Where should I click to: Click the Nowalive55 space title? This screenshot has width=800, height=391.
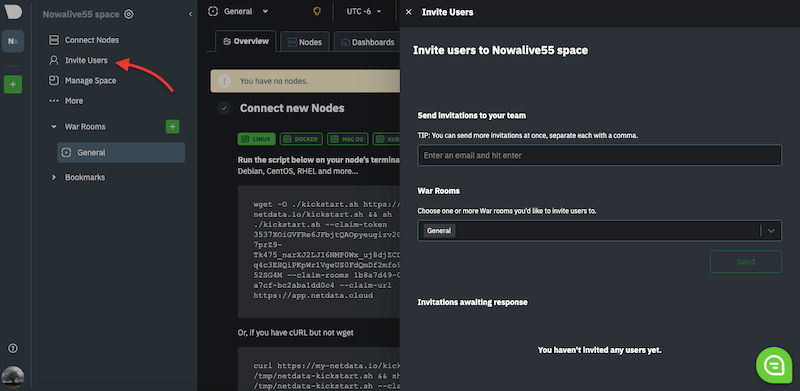(81, 14)
